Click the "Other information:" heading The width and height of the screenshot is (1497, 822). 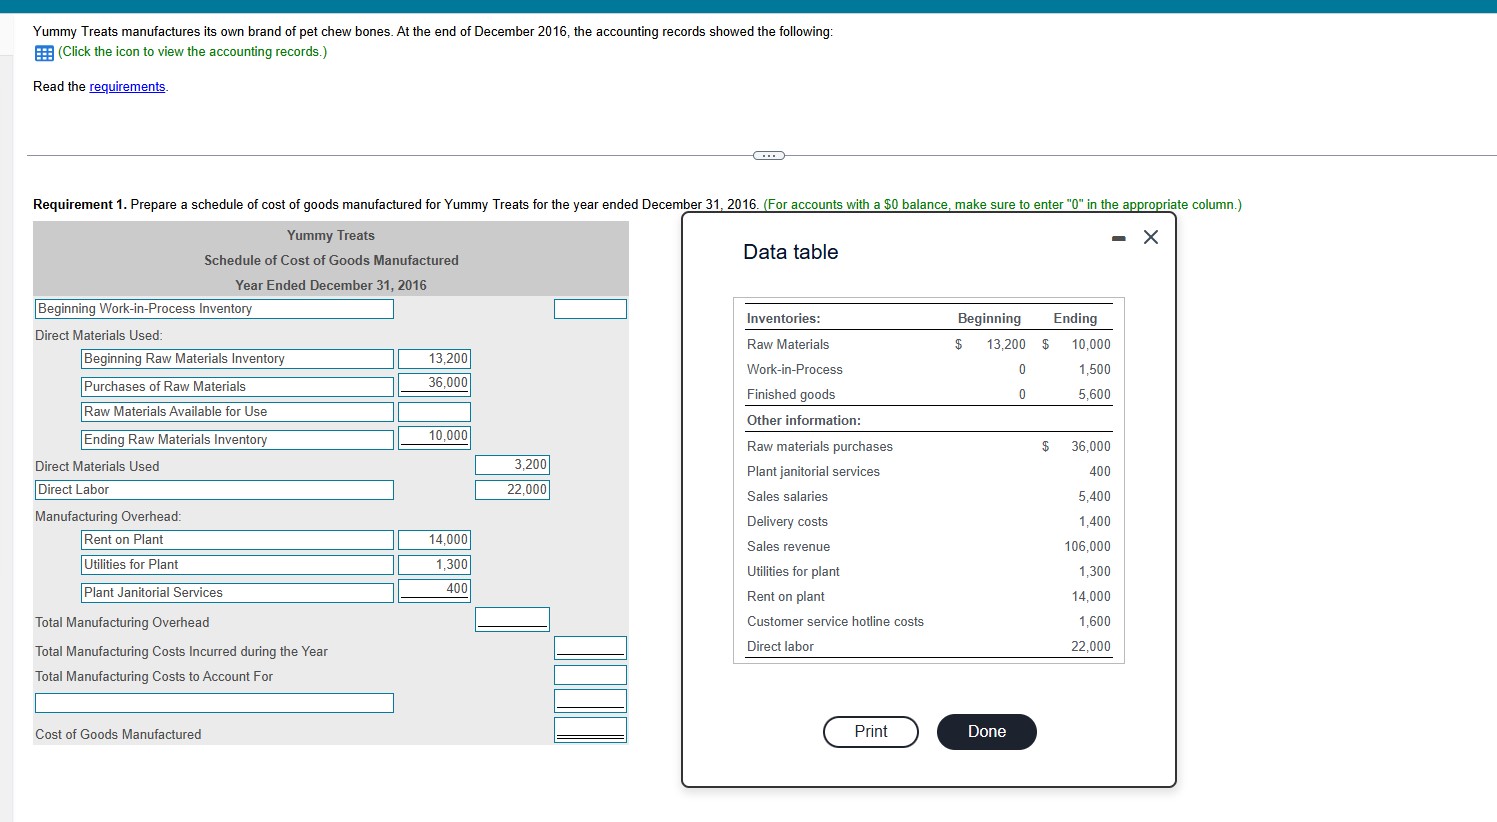pyautogui.click(x=803, y=420)
